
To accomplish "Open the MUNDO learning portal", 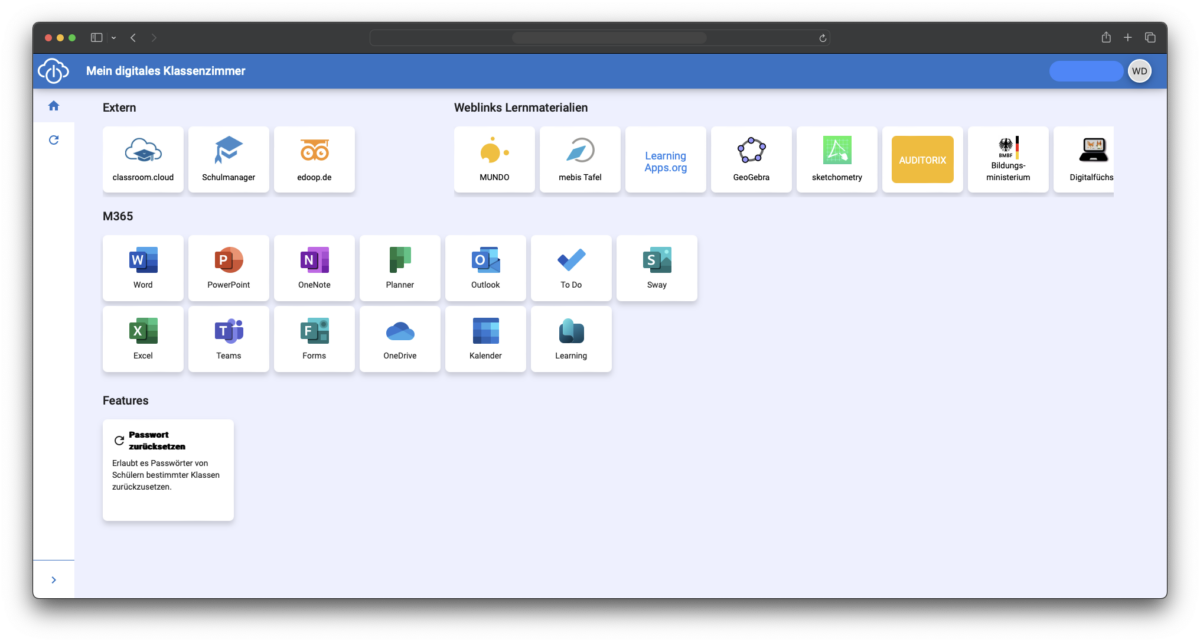I will pos(494,159).
